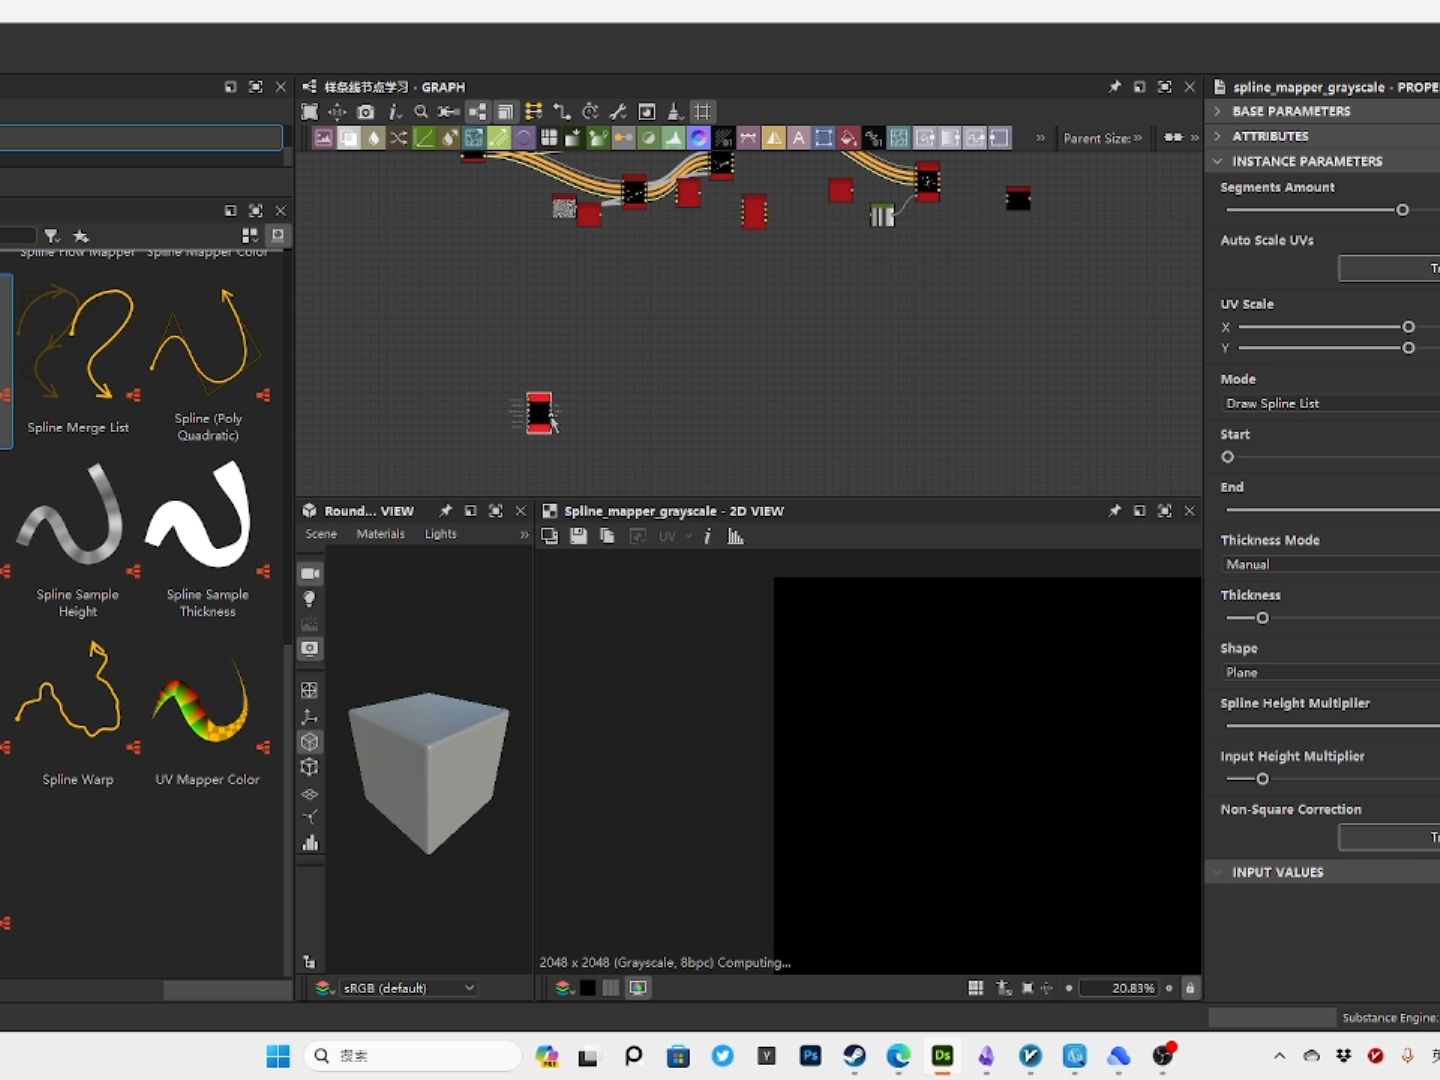Open the histogram in 2D view toolbar
This screenshot has width=1440, height=1080.
735,537
